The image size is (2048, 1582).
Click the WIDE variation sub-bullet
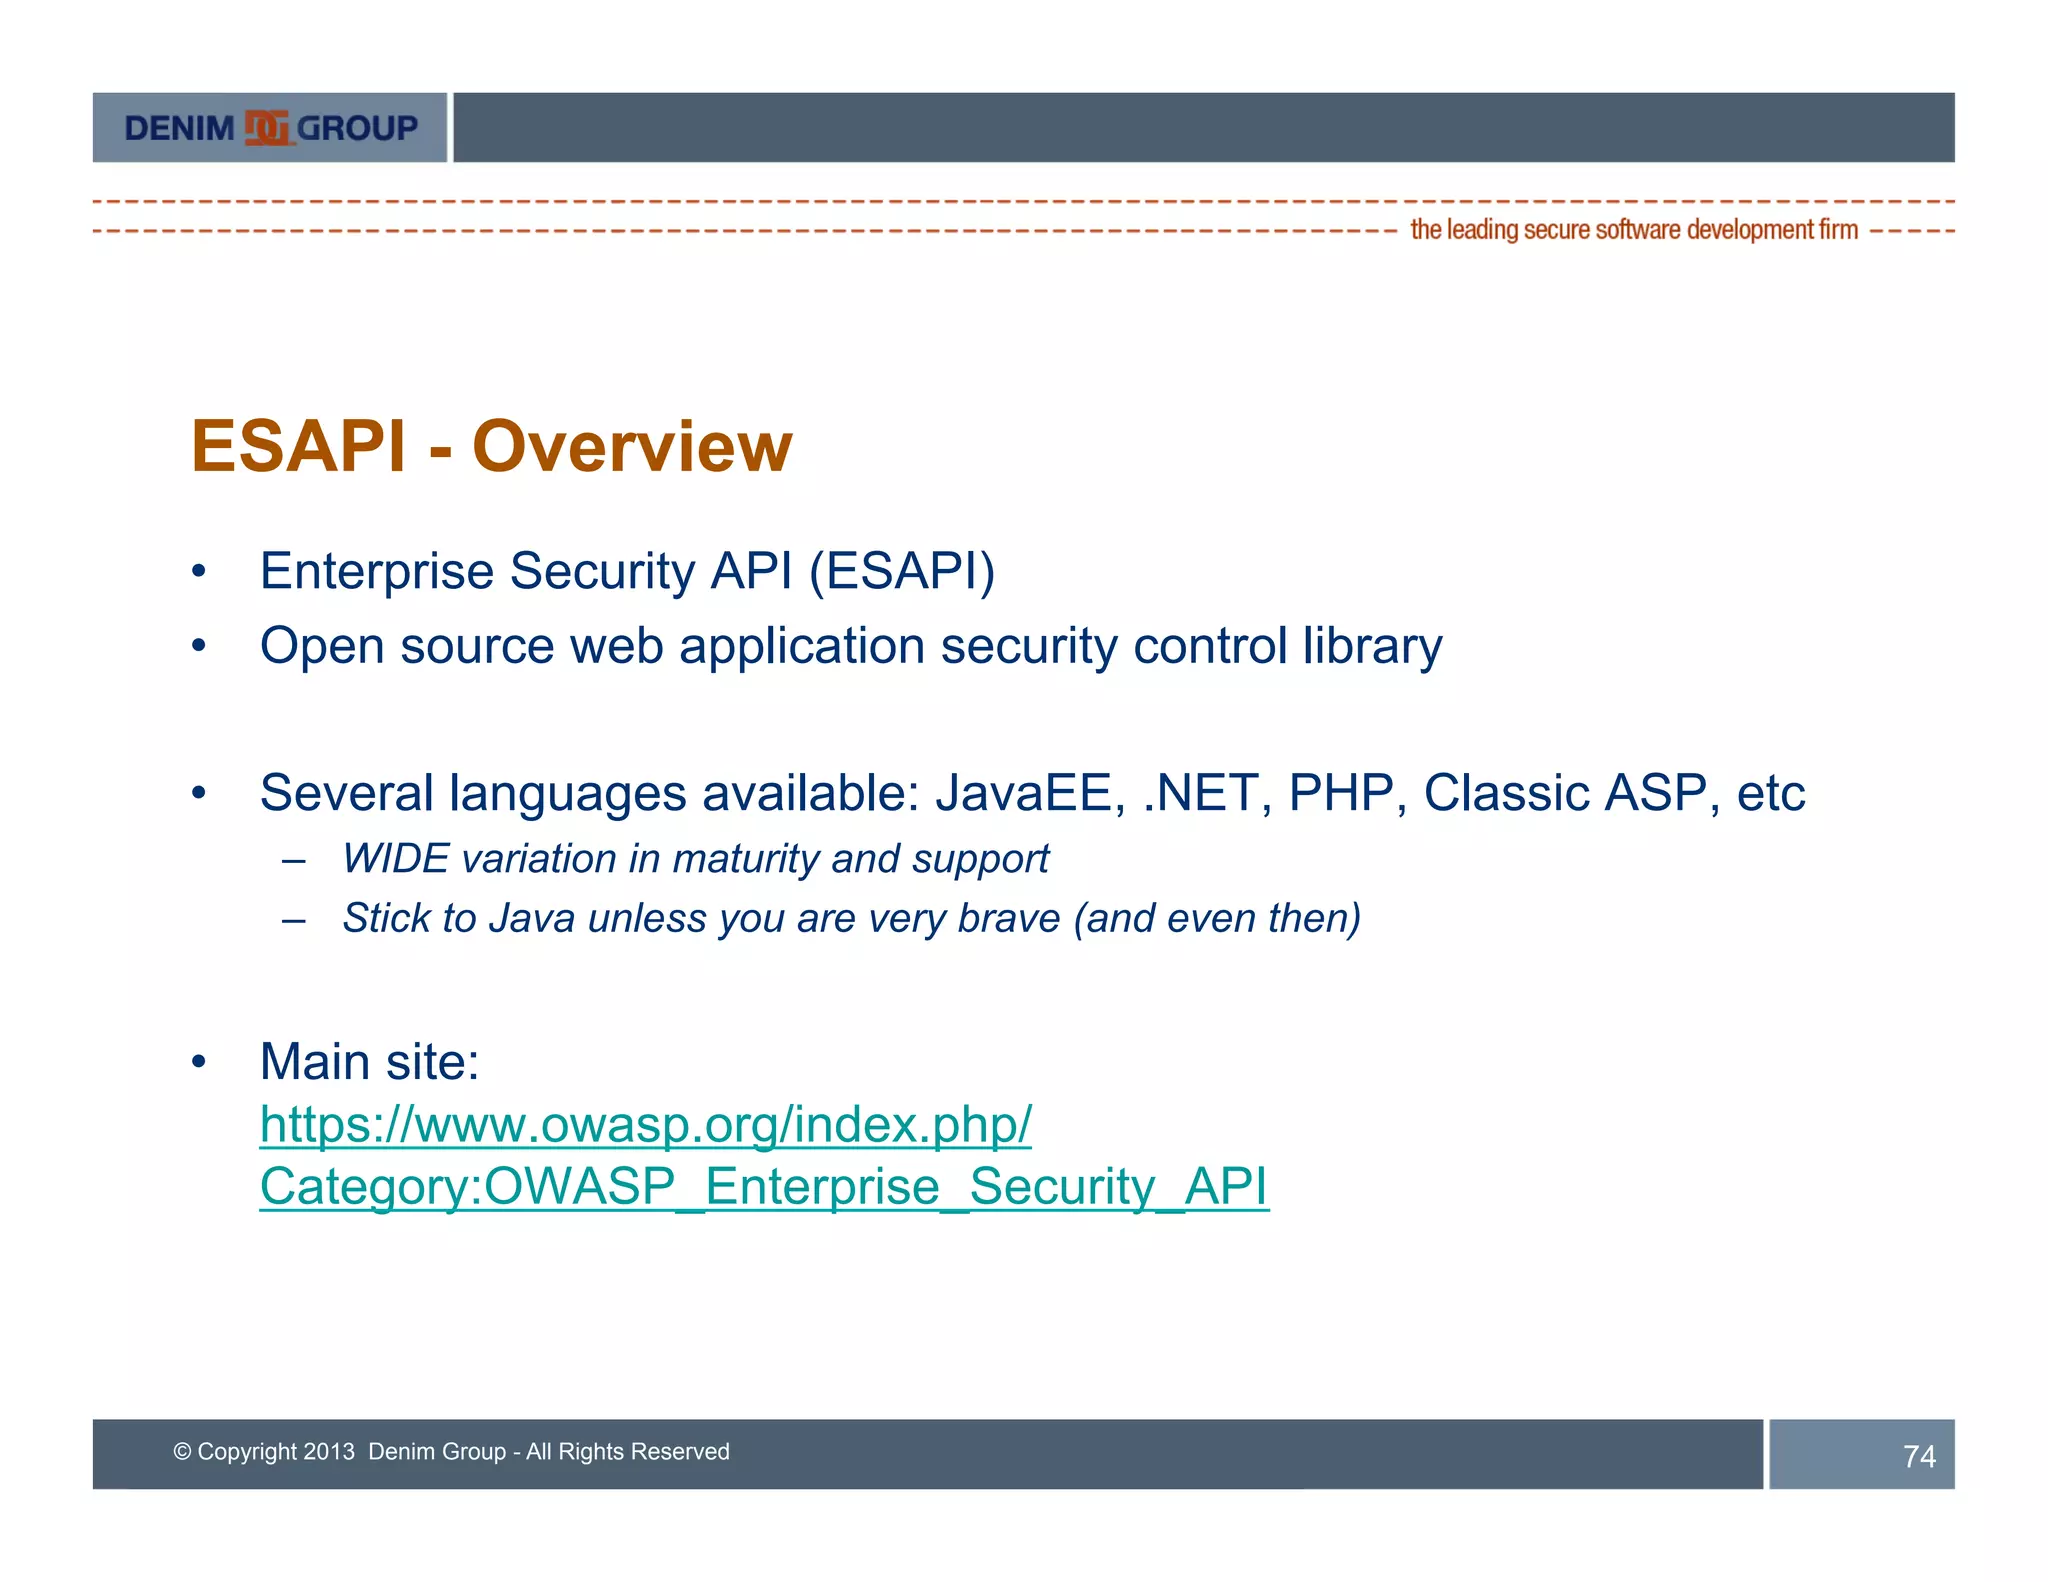(x=695, y=859)
